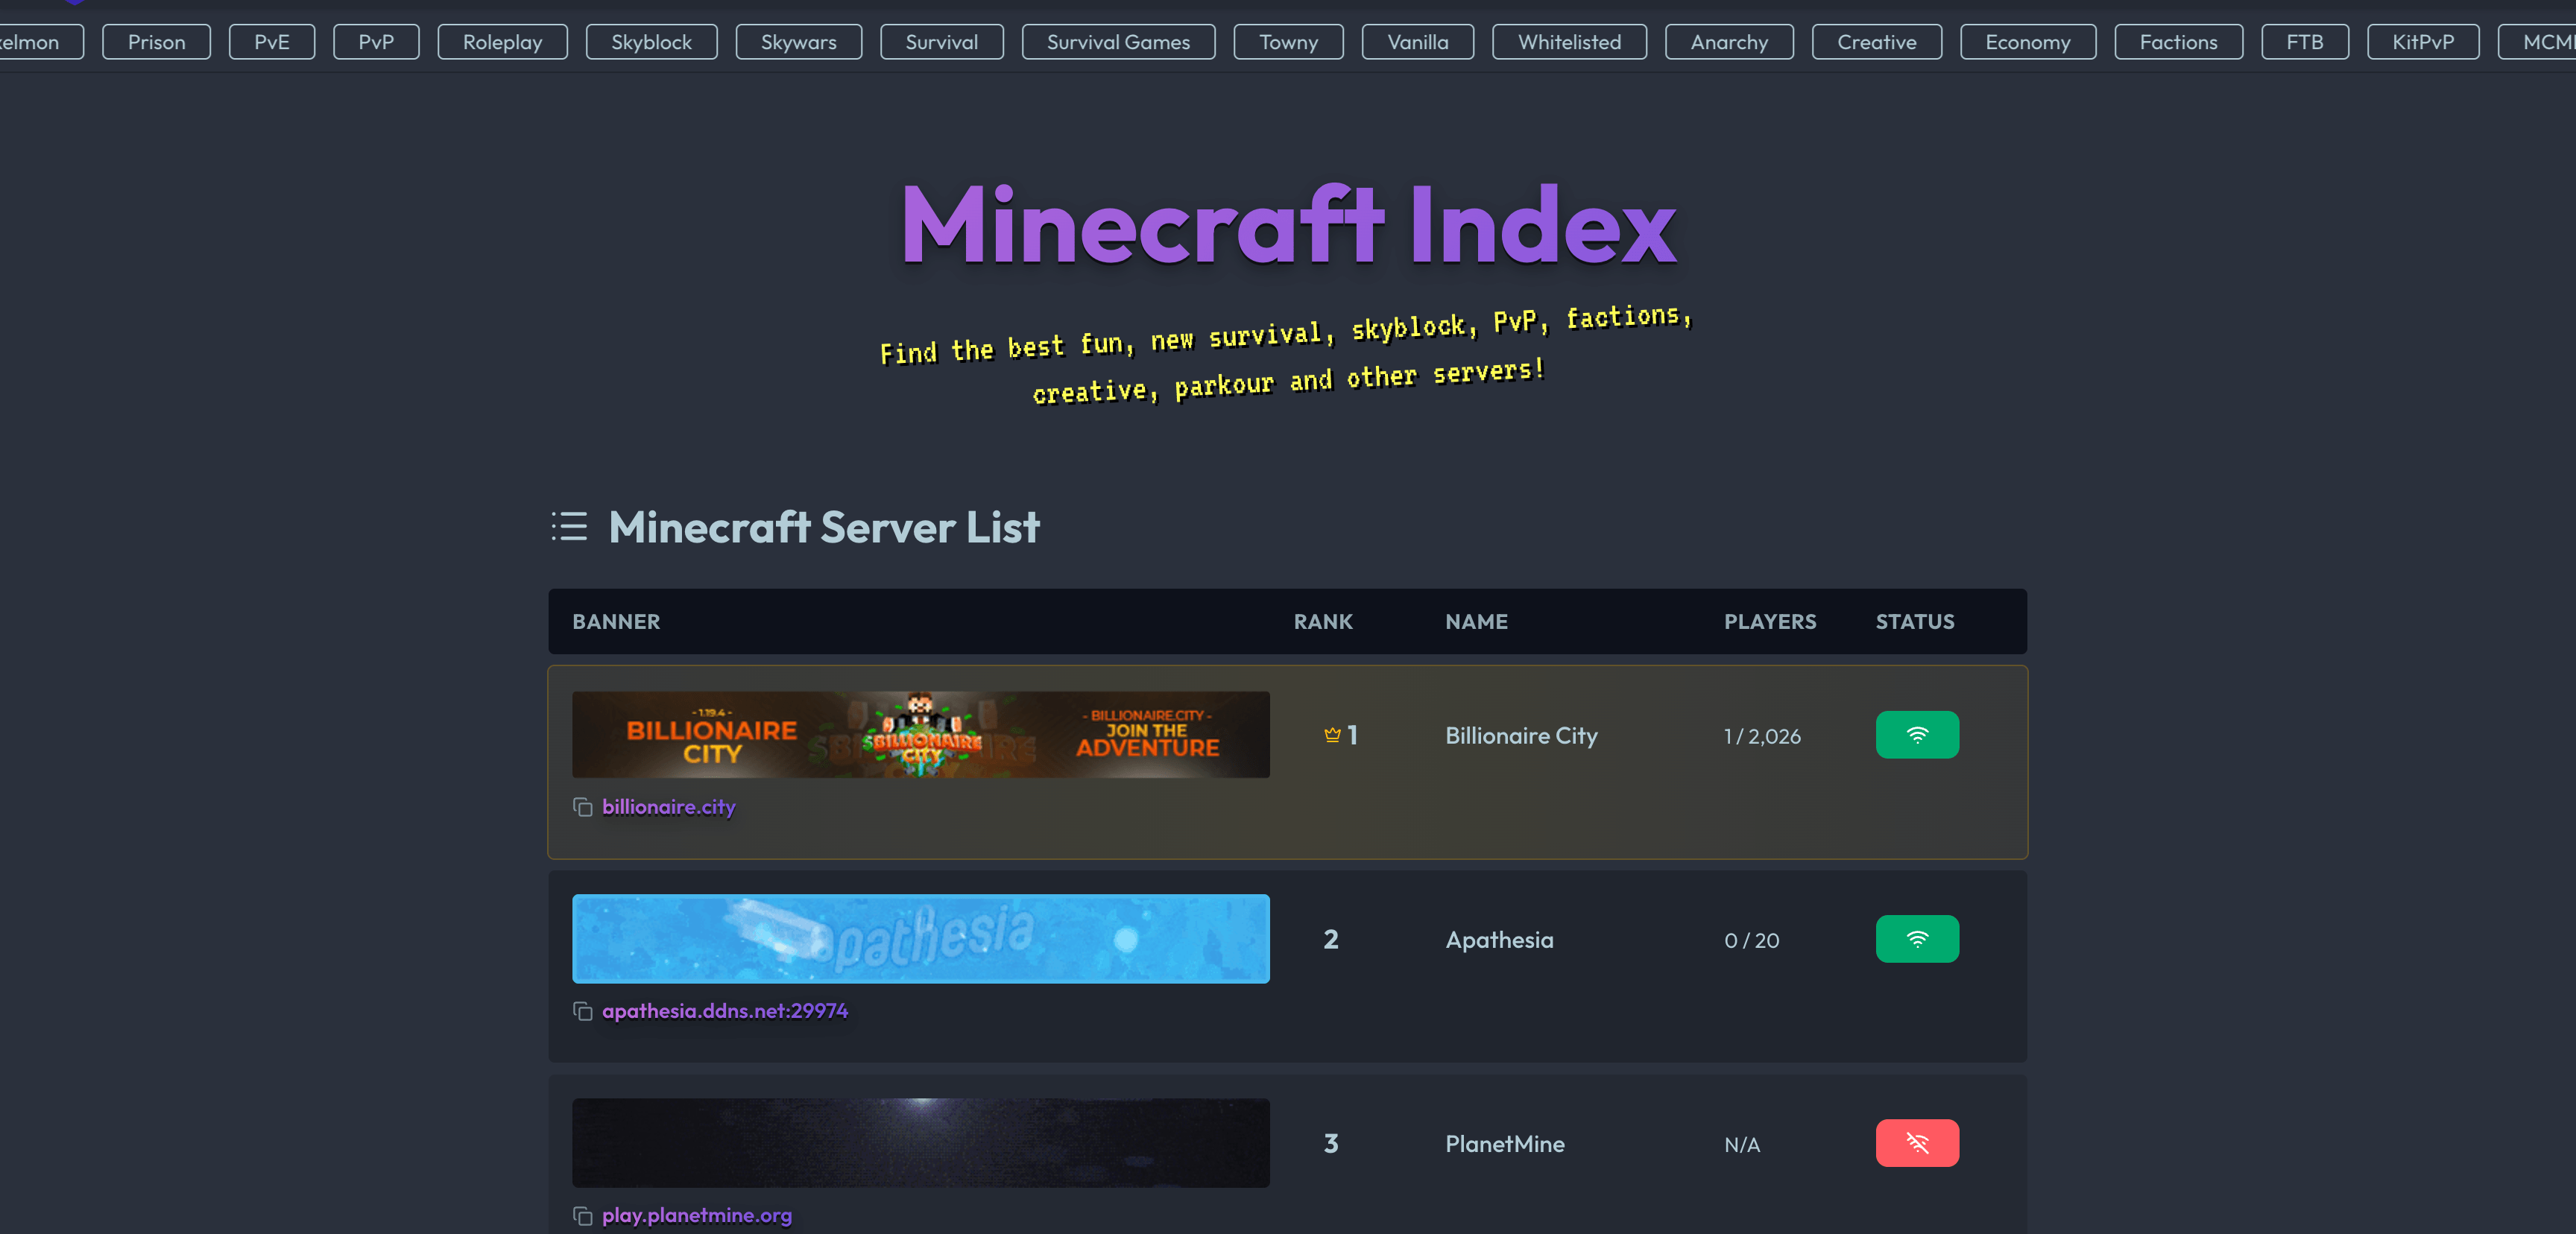Click the crown rank icon for Billionaire City
Image resolution: width=2576 pixels, height=1234 pixels.
pyautogui.click(x=1332, y=735)
